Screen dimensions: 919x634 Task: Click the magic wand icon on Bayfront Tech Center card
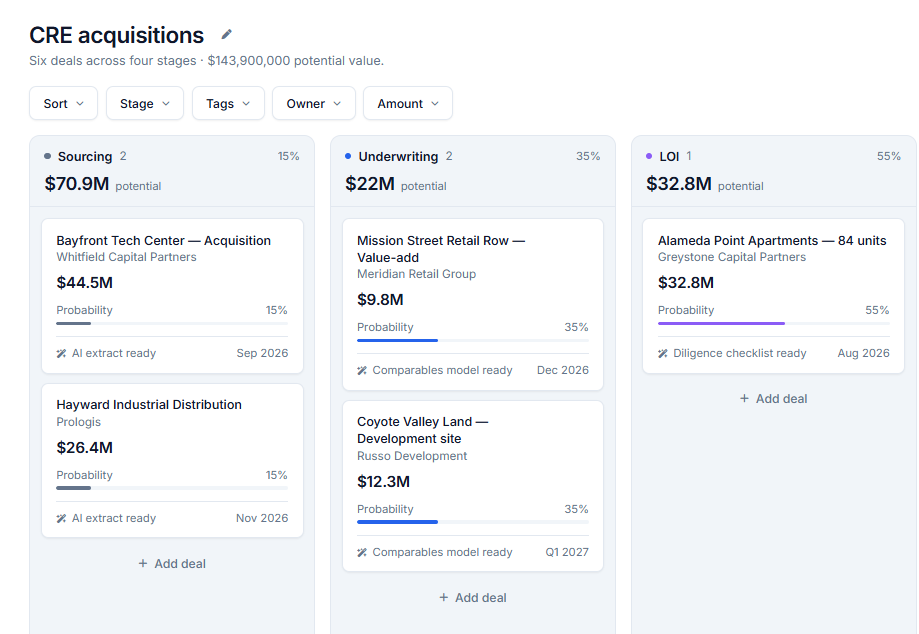[x=61, y=353]
